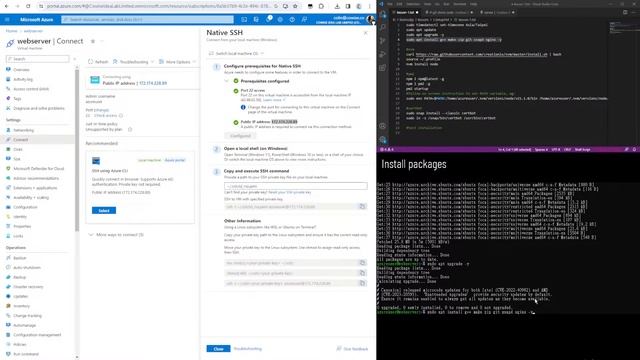Open VS Code Run and Debug view
The image size is (640, 360).
coord(383,54)
